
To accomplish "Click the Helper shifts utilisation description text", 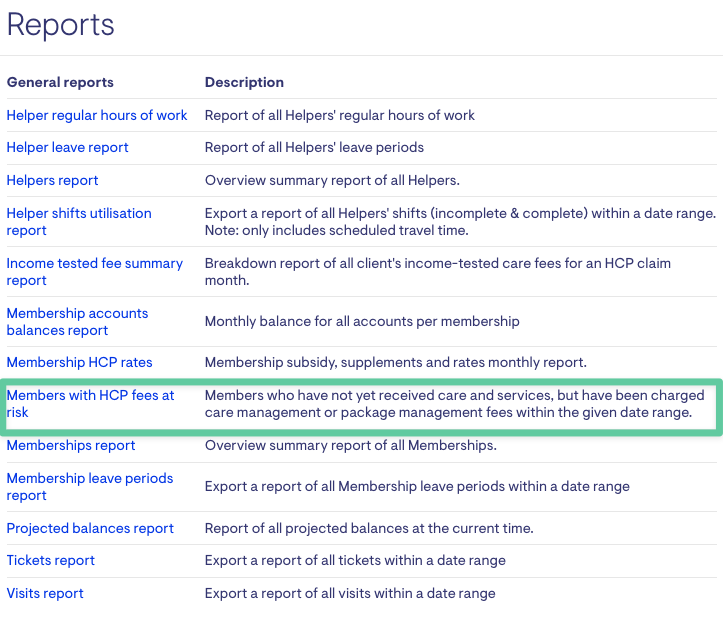I will [x=460, y=222].
